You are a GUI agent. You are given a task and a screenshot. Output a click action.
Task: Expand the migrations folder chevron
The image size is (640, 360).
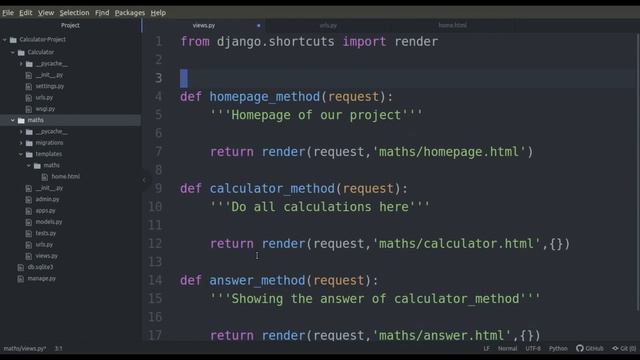(x=21, y=143)
